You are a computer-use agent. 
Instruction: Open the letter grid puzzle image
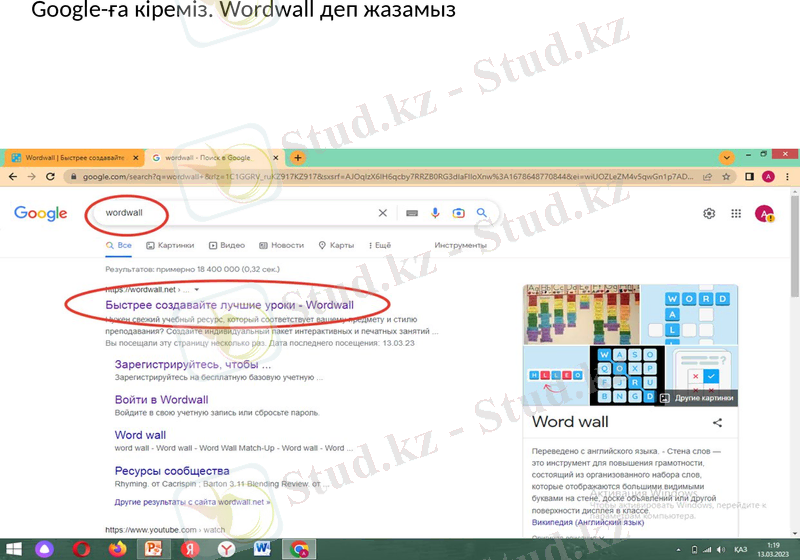tap(627, 375)
